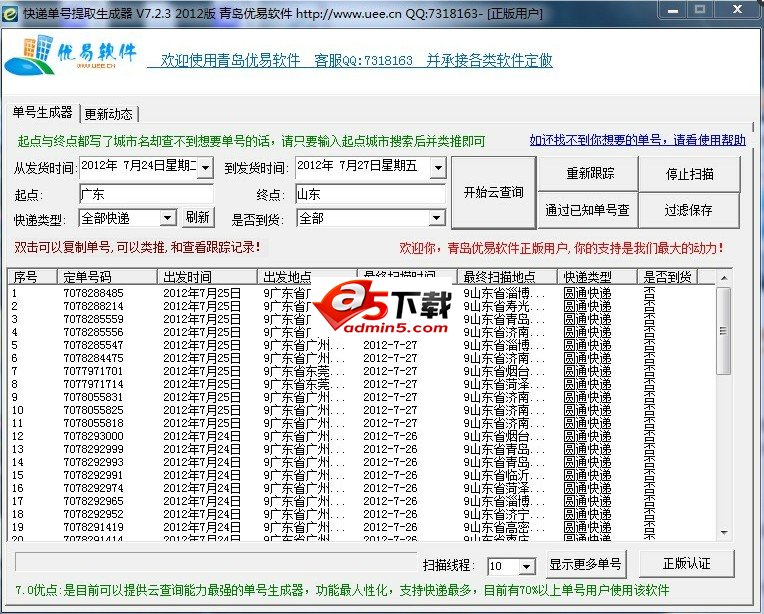Expand the 从发货时间 date dropdown
The height and width of the screenshot is (614, 764).
point(206,168)
